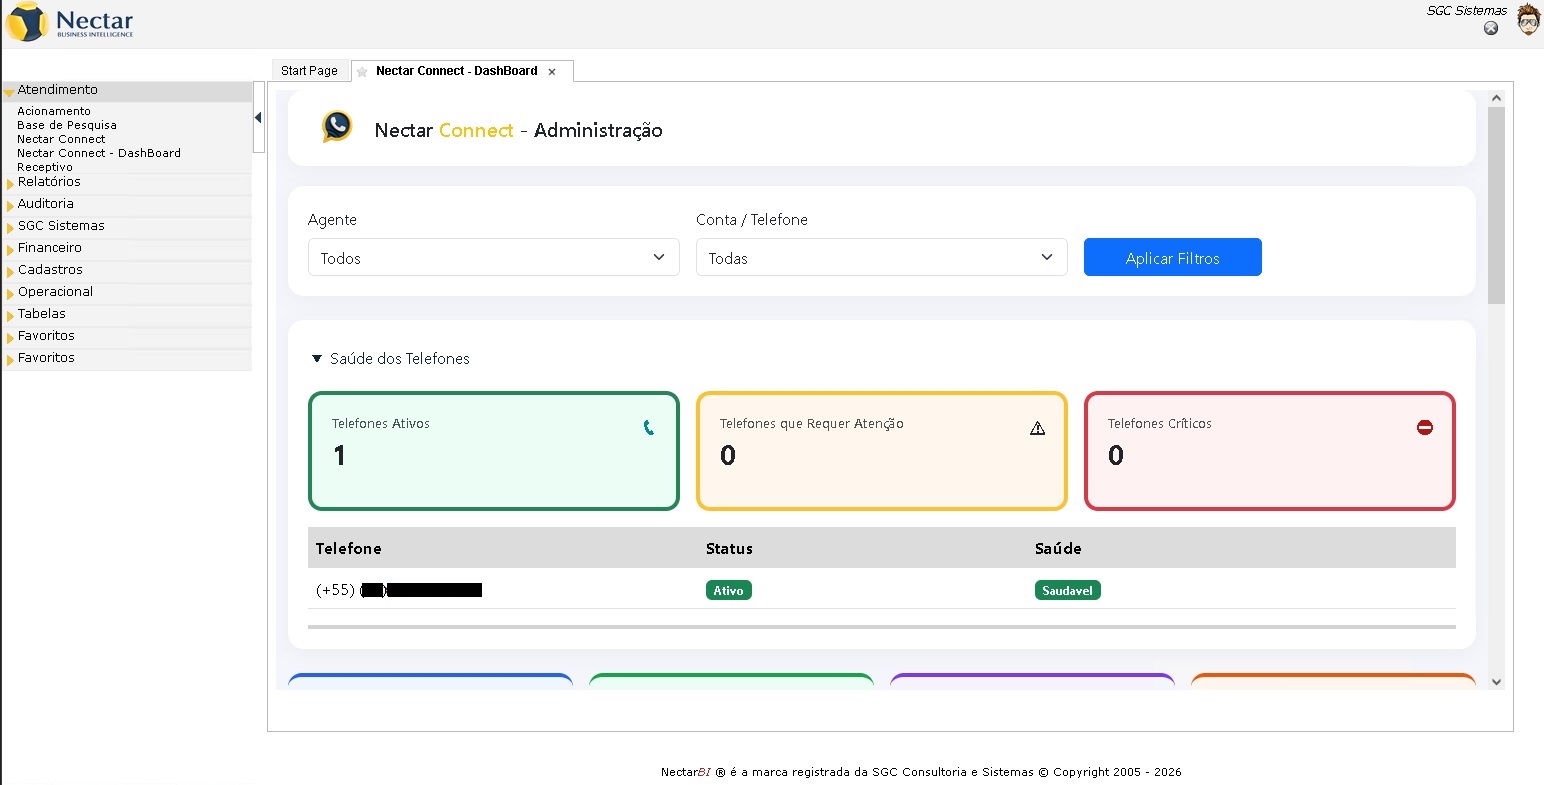Click the Nectar Business Intelligence logo
Viewport: 1544px width, 785px height.
pyautogui.click(x=70, y=23)
